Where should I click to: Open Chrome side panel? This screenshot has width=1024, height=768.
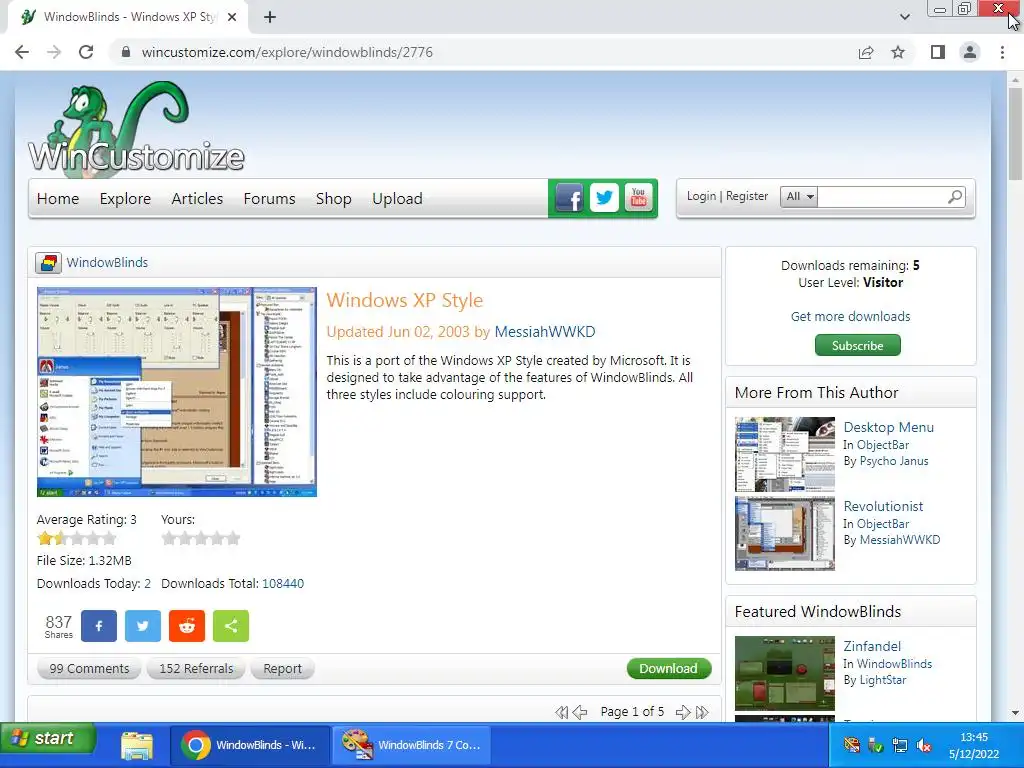click(938, 52)
